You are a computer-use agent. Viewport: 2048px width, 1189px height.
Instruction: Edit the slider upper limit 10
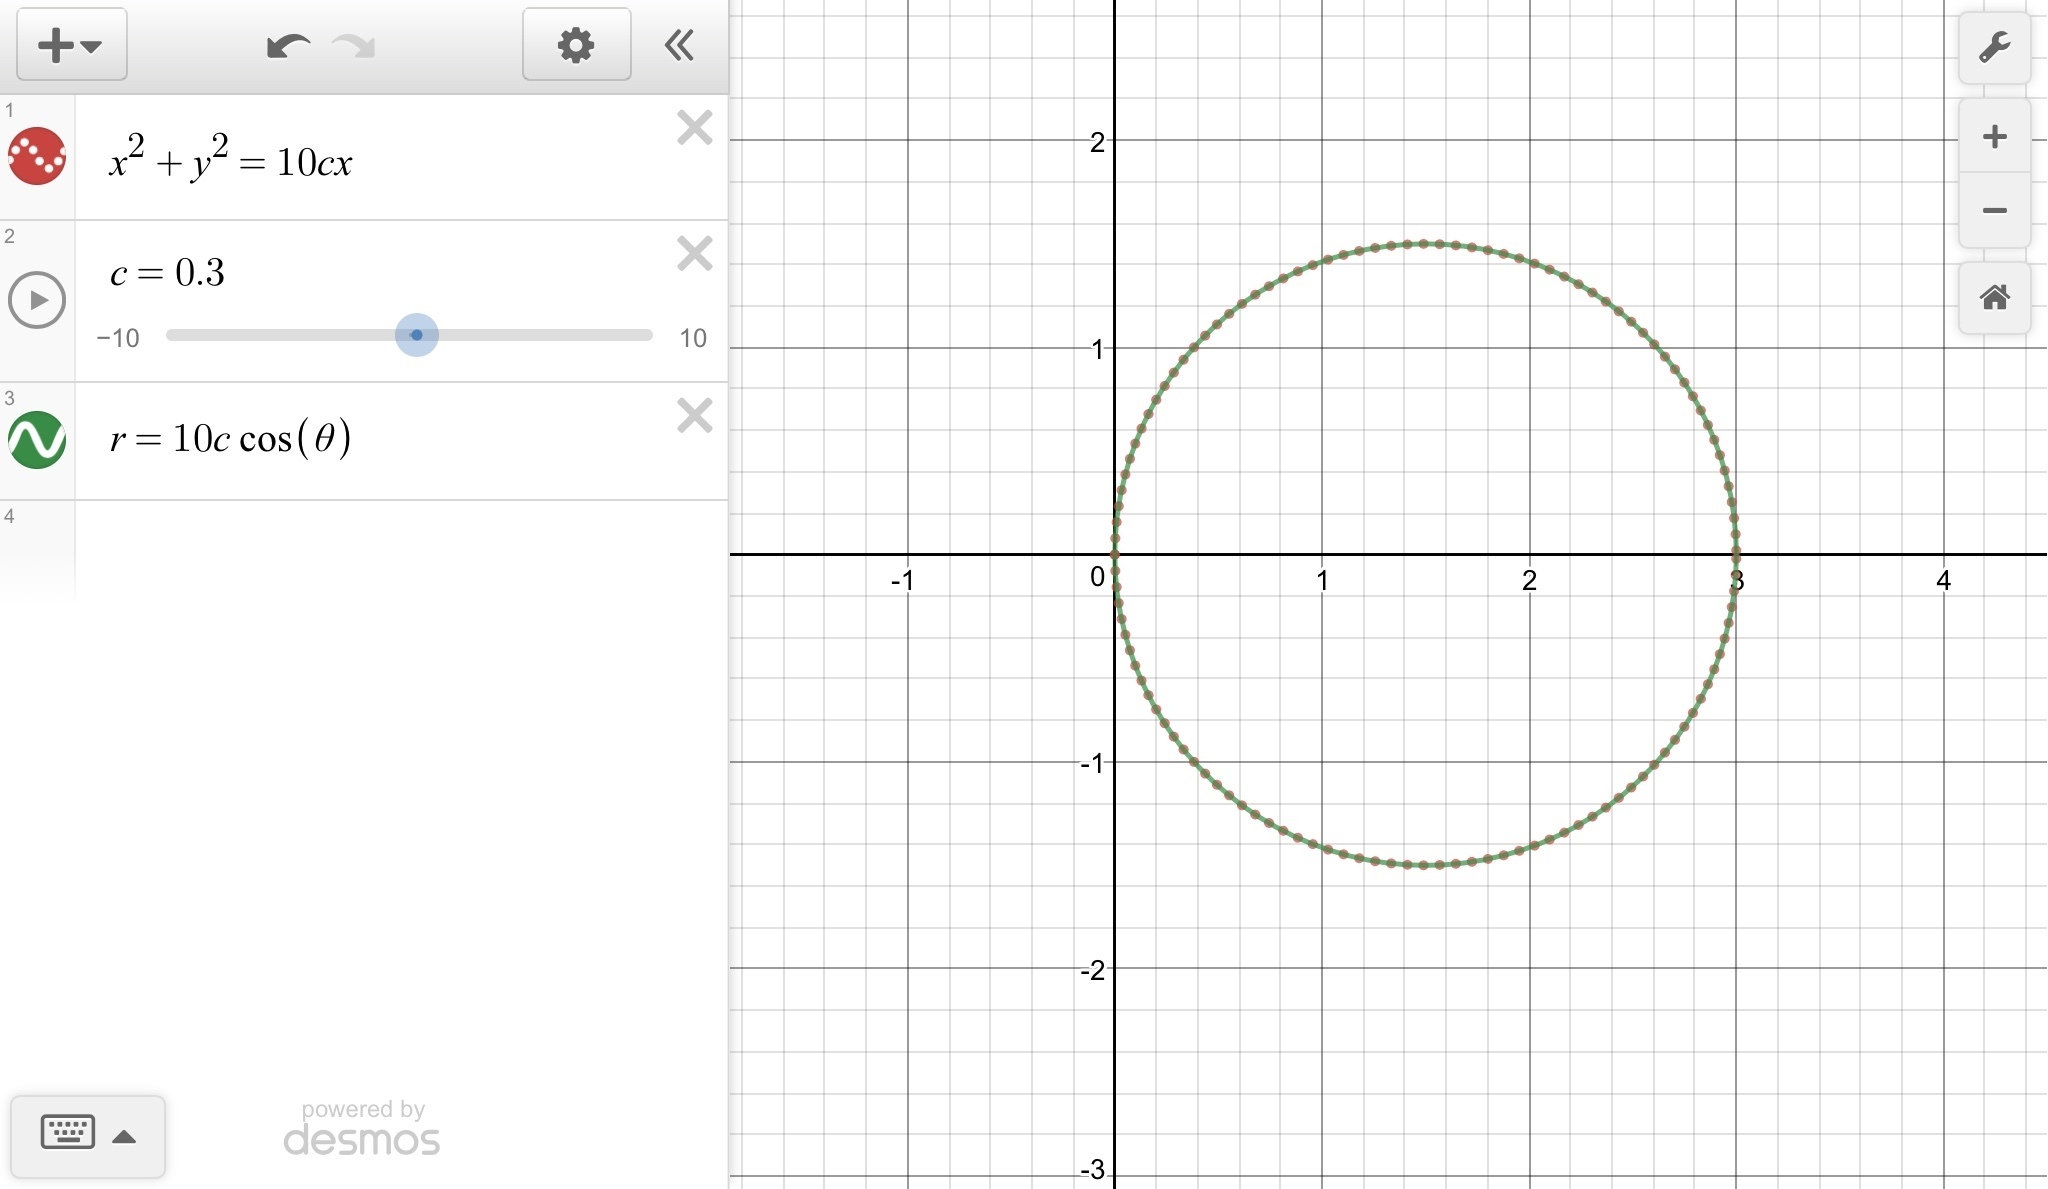(x=692, y=338)
